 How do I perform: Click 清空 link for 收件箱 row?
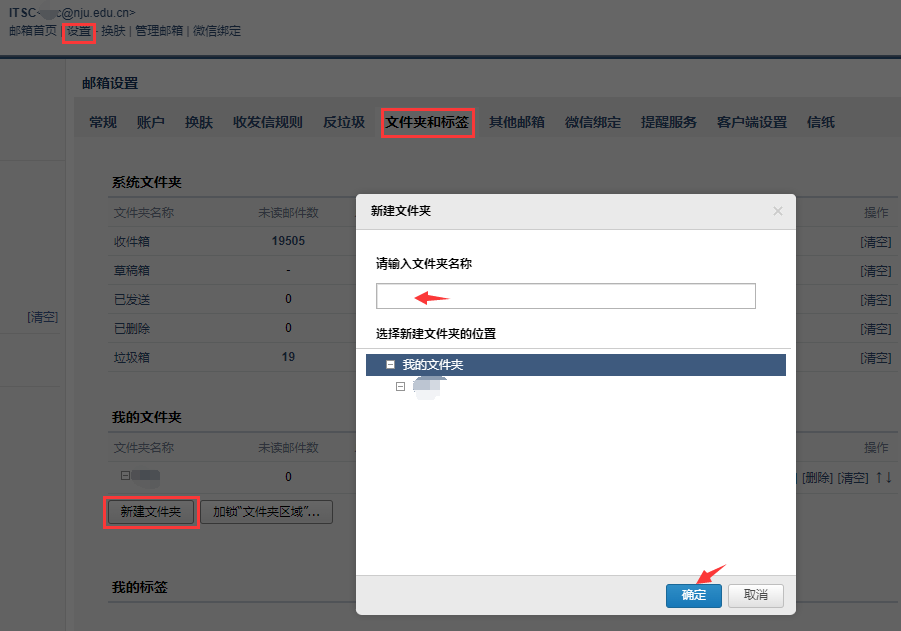click(875, 241)
